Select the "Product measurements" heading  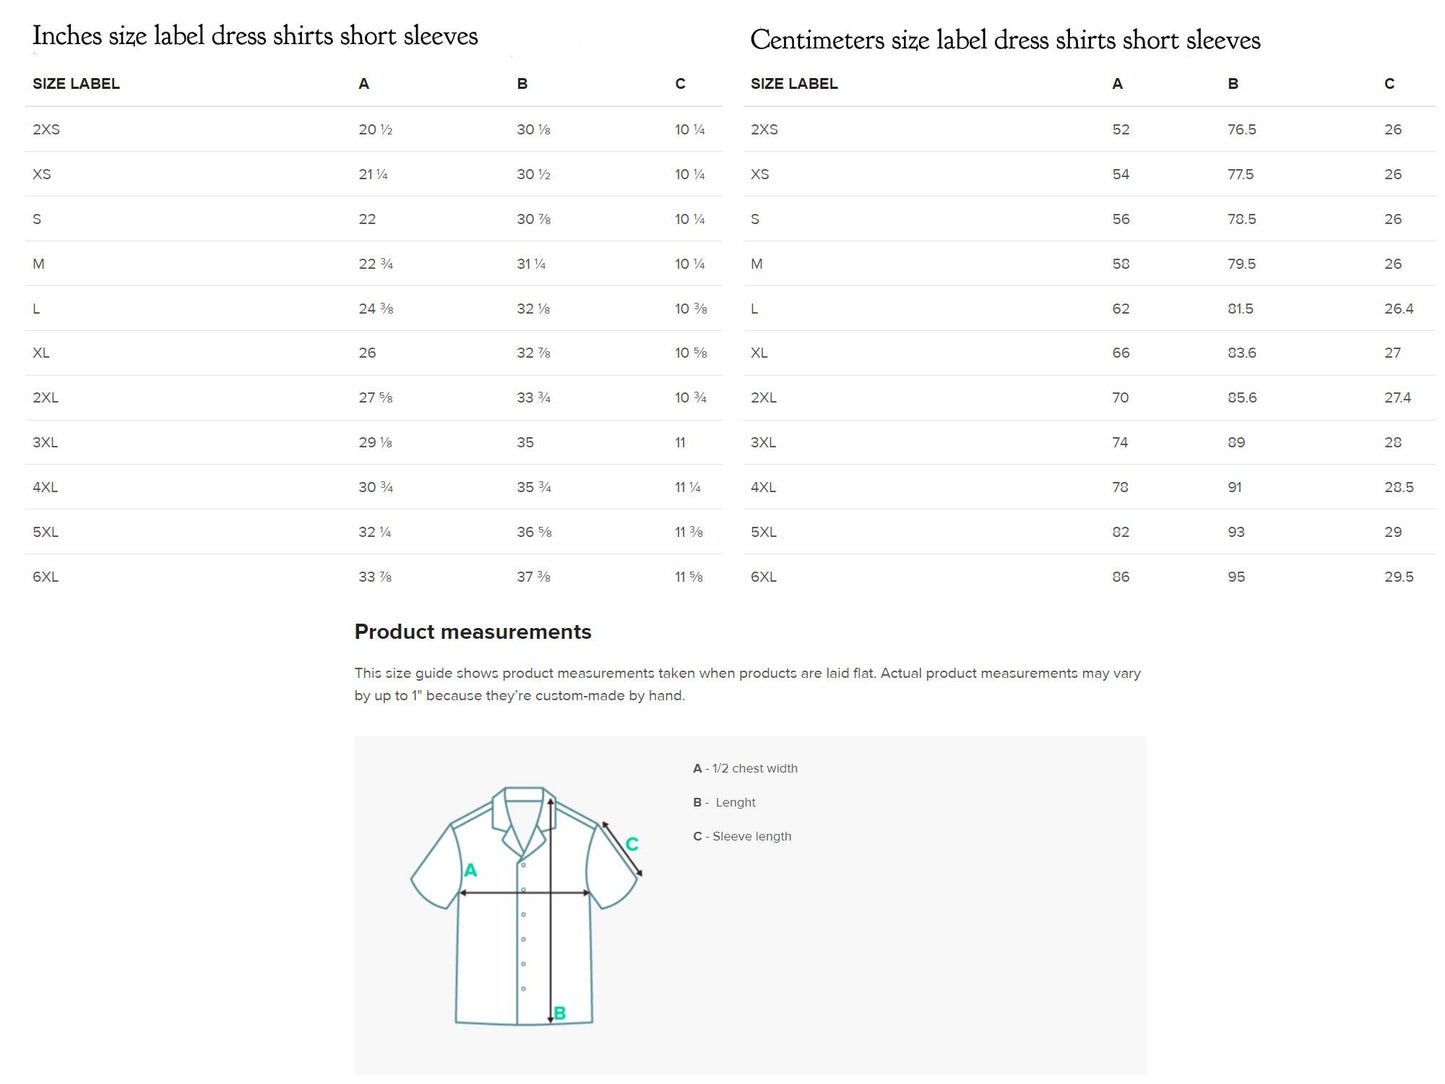[x=473, y=632]
